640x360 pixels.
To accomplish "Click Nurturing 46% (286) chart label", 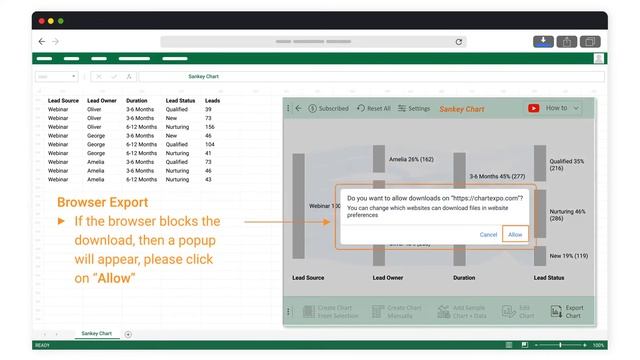I will (567, 215).
